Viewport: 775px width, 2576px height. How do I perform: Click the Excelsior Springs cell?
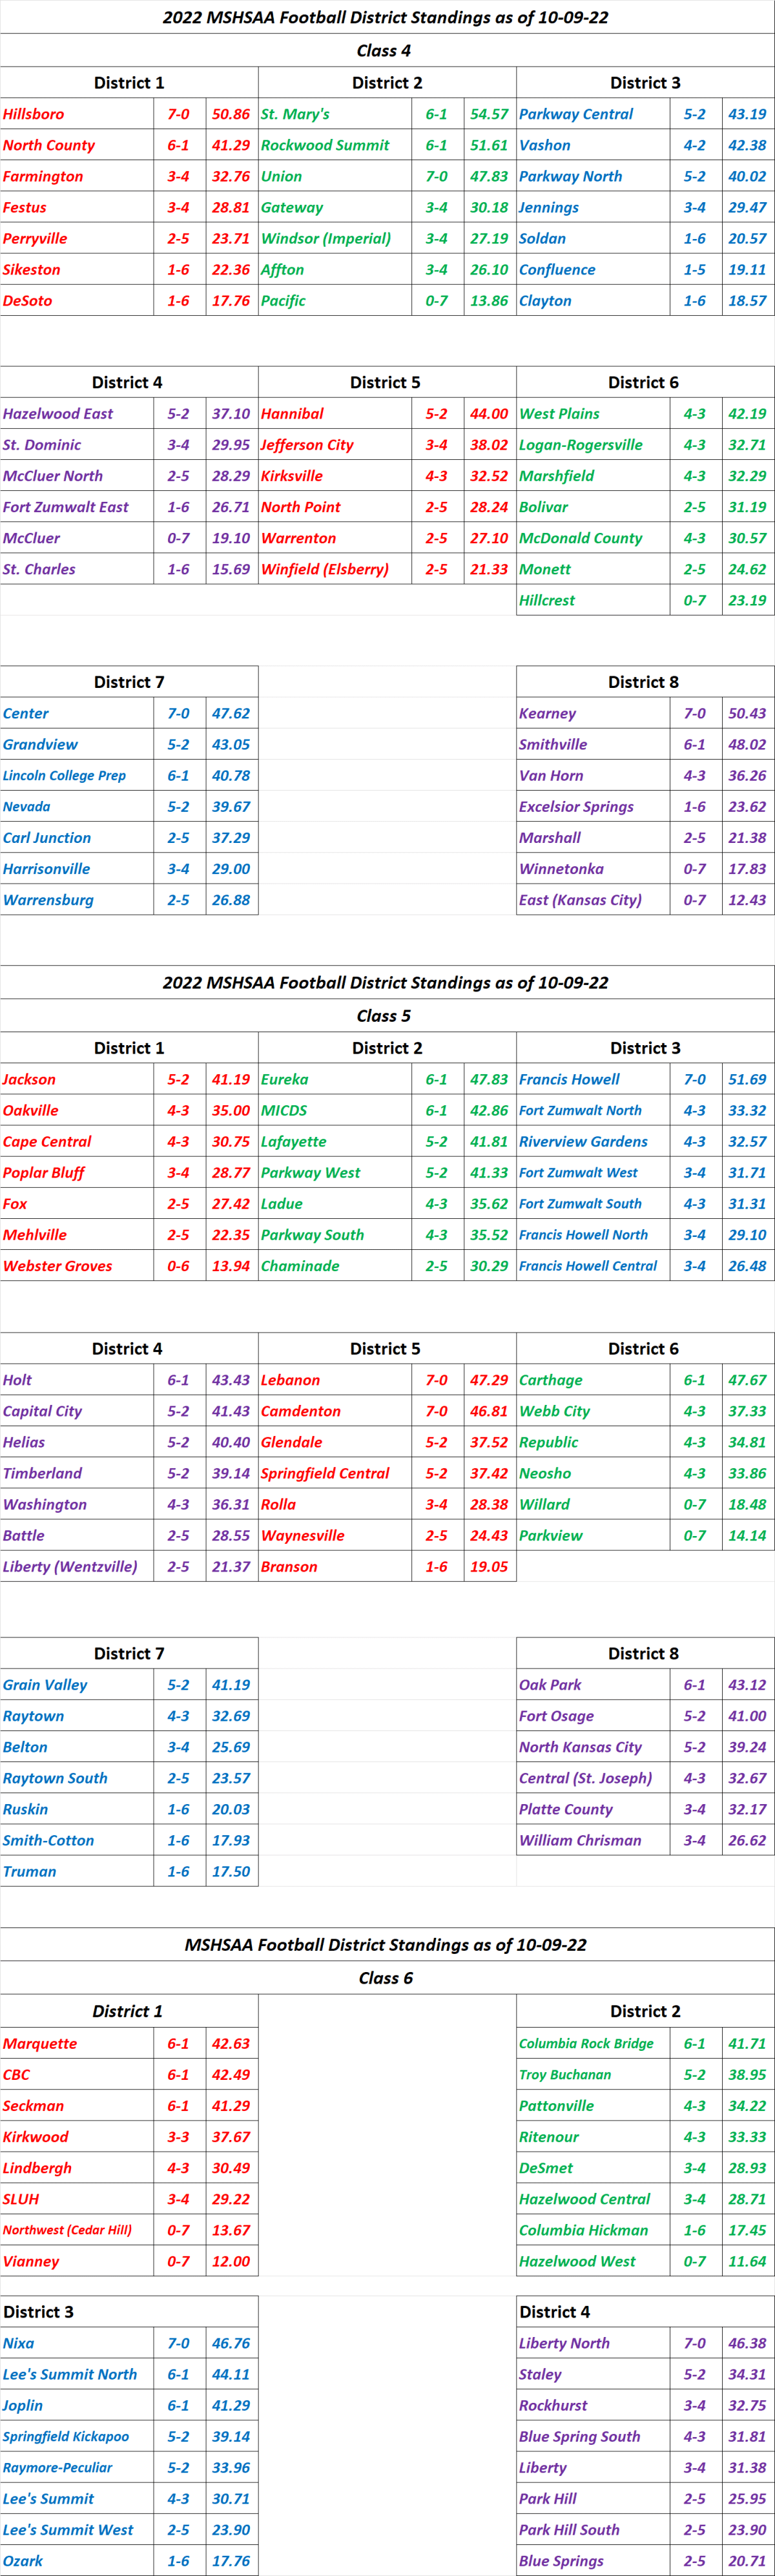[x=593, y=806]
